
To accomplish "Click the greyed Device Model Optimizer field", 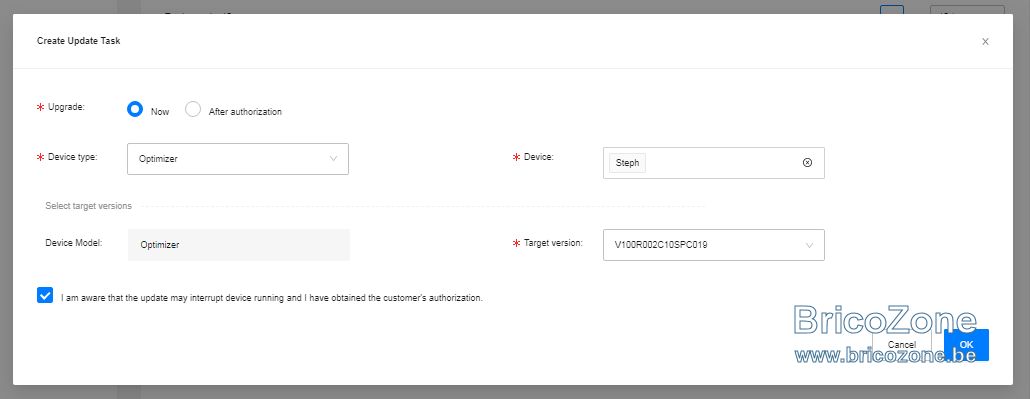I will coord(239,245).
